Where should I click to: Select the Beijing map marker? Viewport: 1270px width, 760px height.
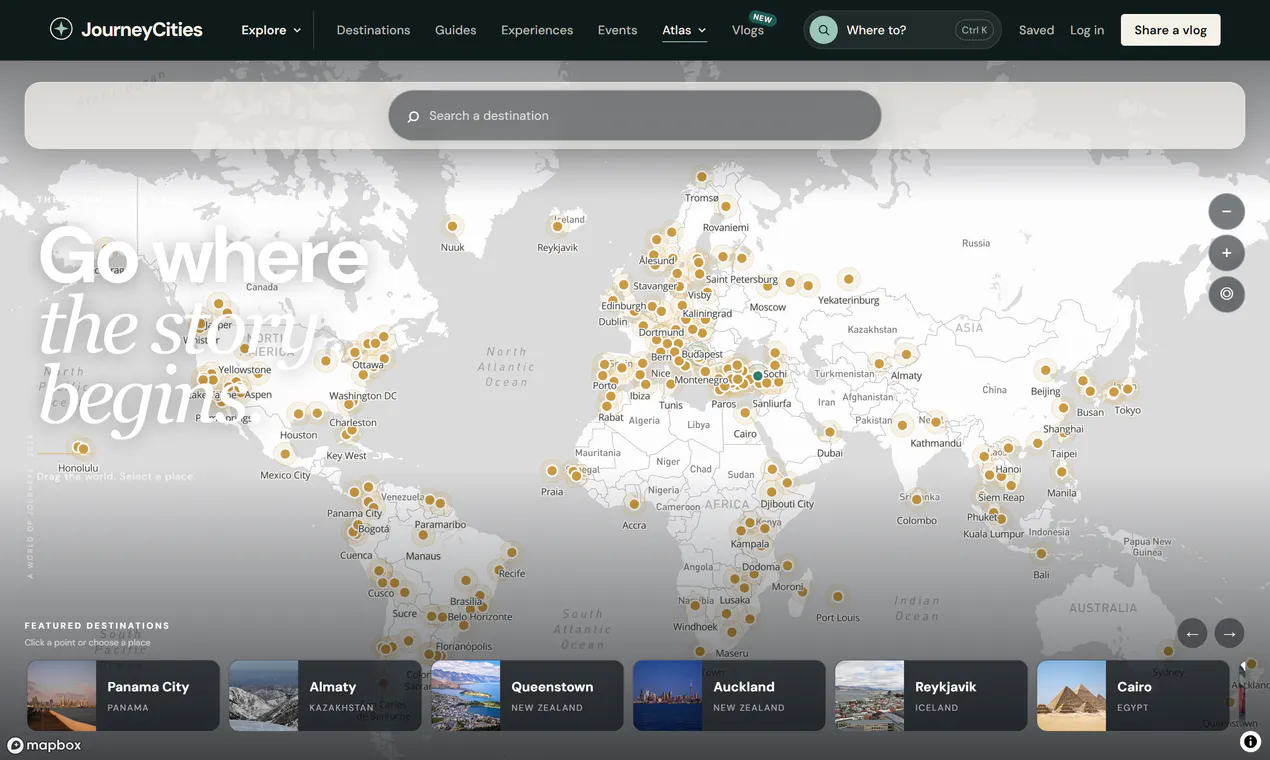1045,370
